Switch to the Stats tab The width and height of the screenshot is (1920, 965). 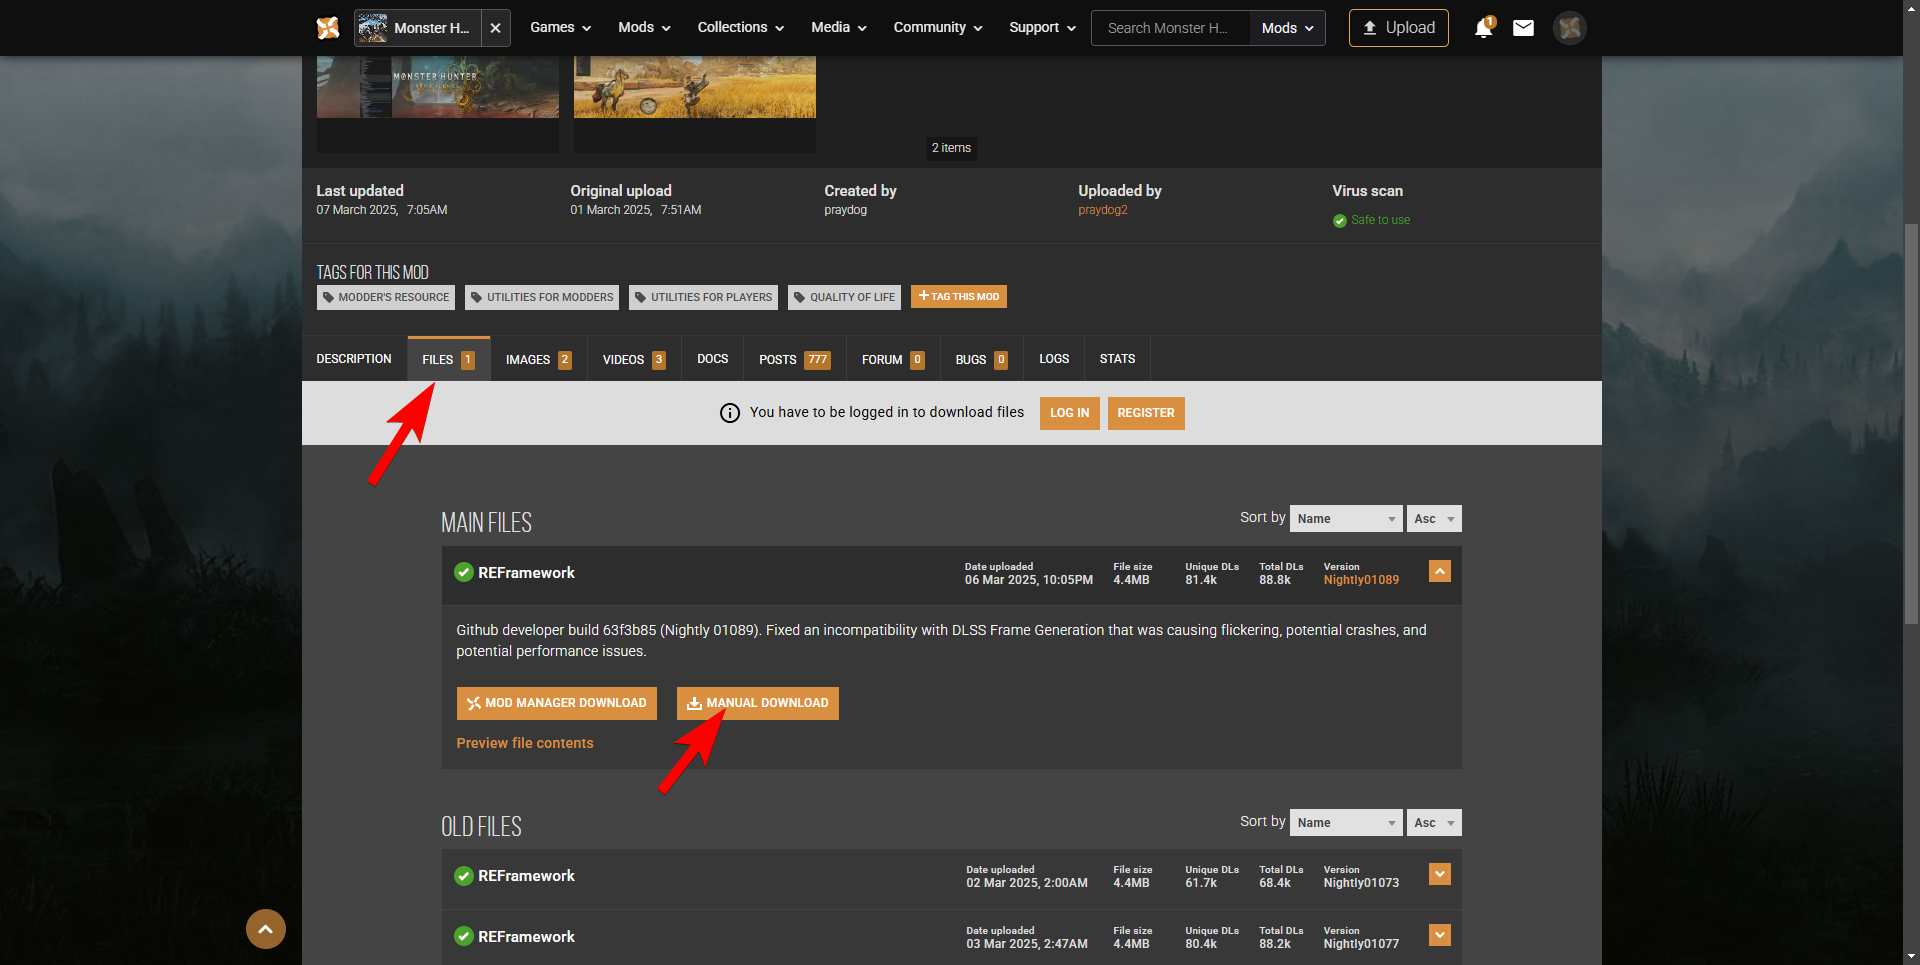[1117, 359]
